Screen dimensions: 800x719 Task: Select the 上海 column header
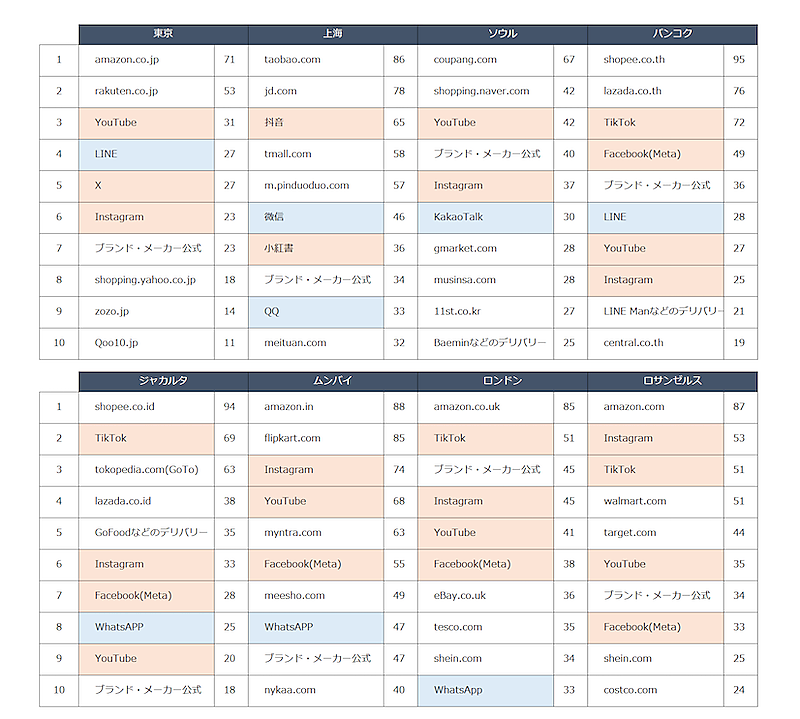coord(333,34)
